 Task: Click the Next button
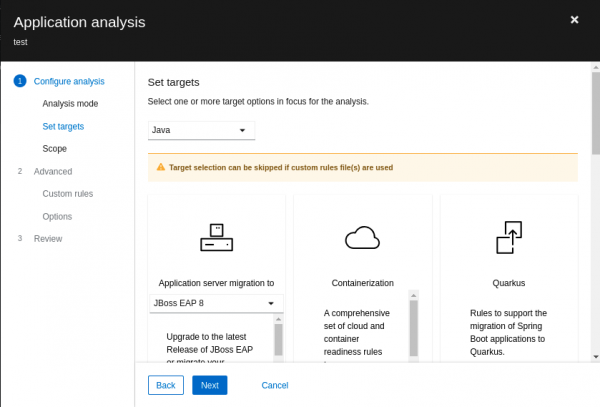pyautogui.click(x=210, y=385)
